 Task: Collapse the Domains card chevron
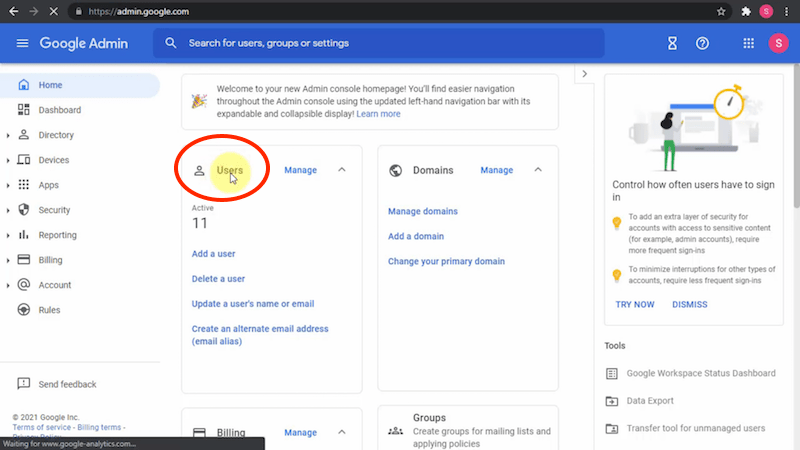538,170
